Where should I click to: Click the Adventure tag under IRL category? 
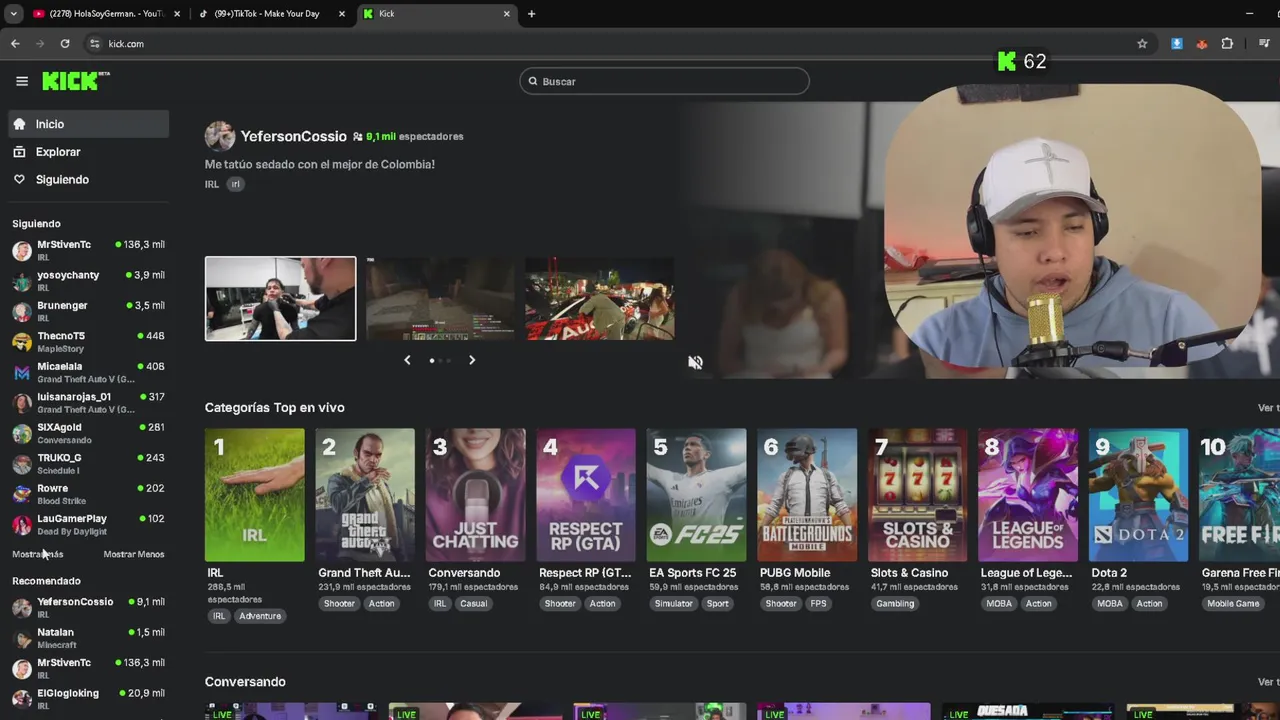260,616
